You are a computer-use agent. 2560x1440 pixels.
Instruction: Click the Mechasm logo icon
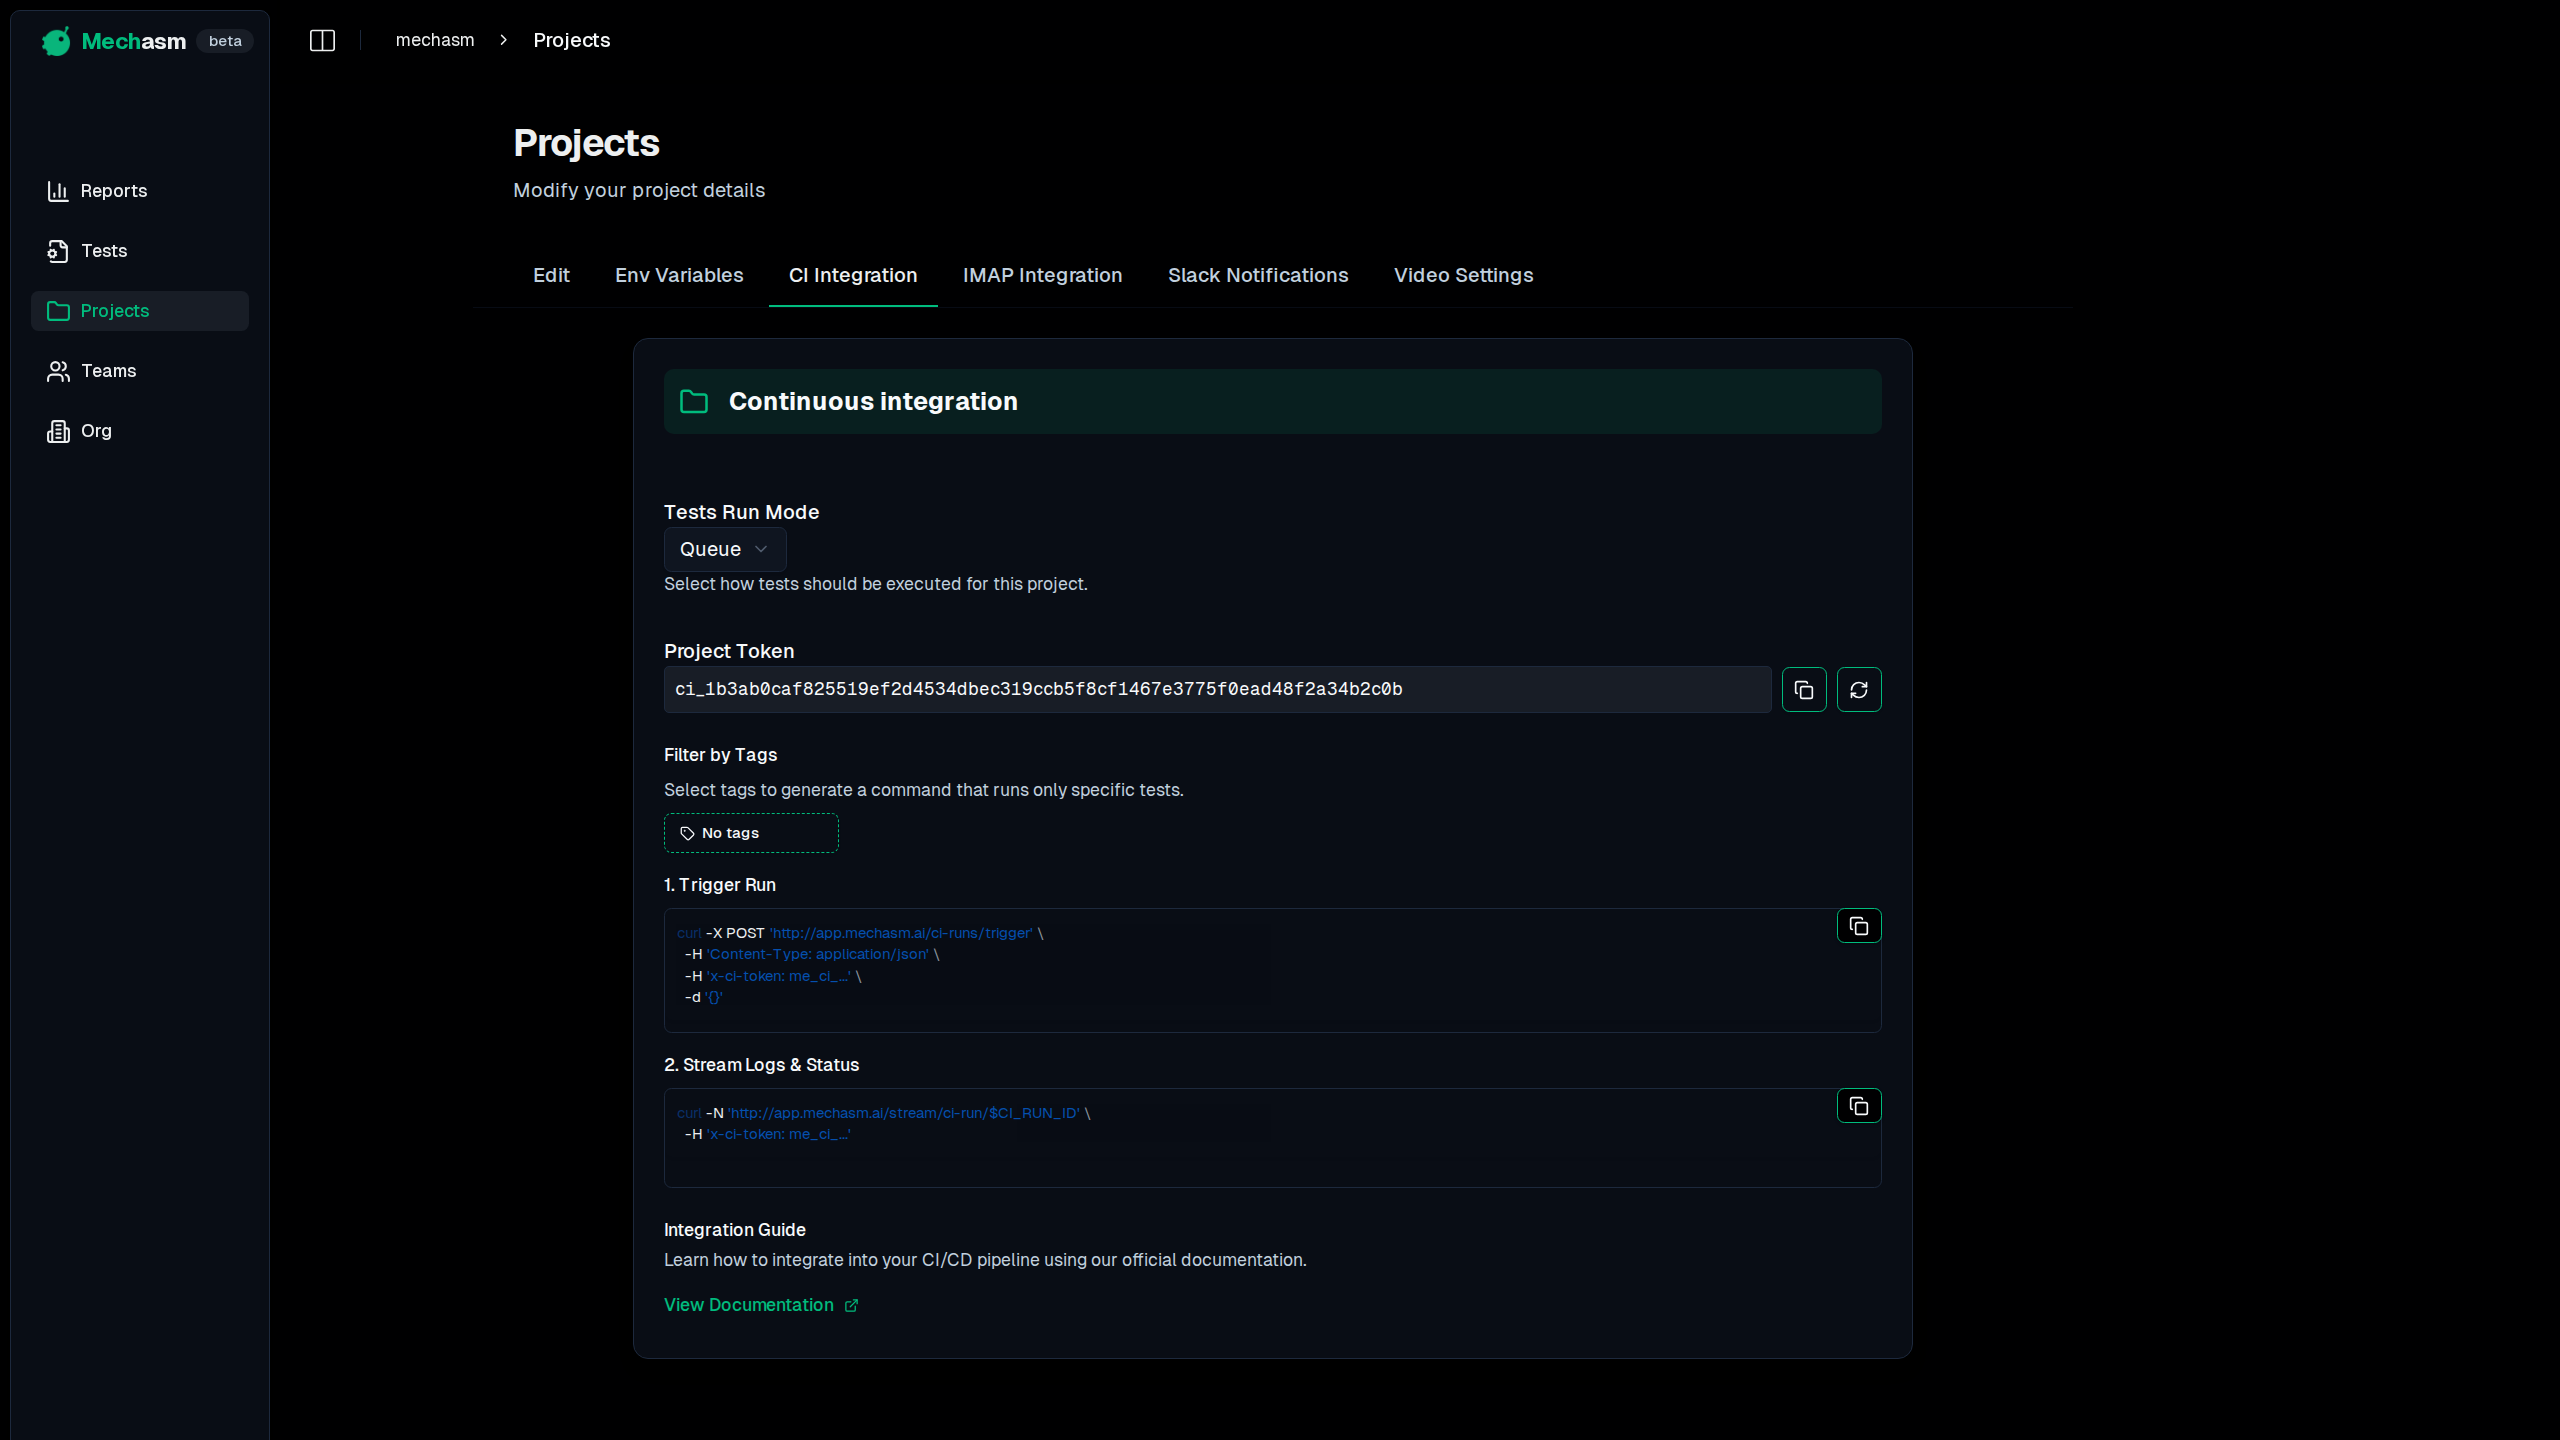point(56,41)
